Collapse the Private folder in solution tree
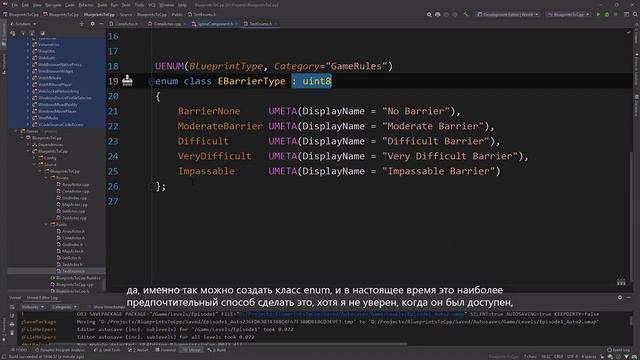Screen dimensions: 640x360 click(47, 178)
